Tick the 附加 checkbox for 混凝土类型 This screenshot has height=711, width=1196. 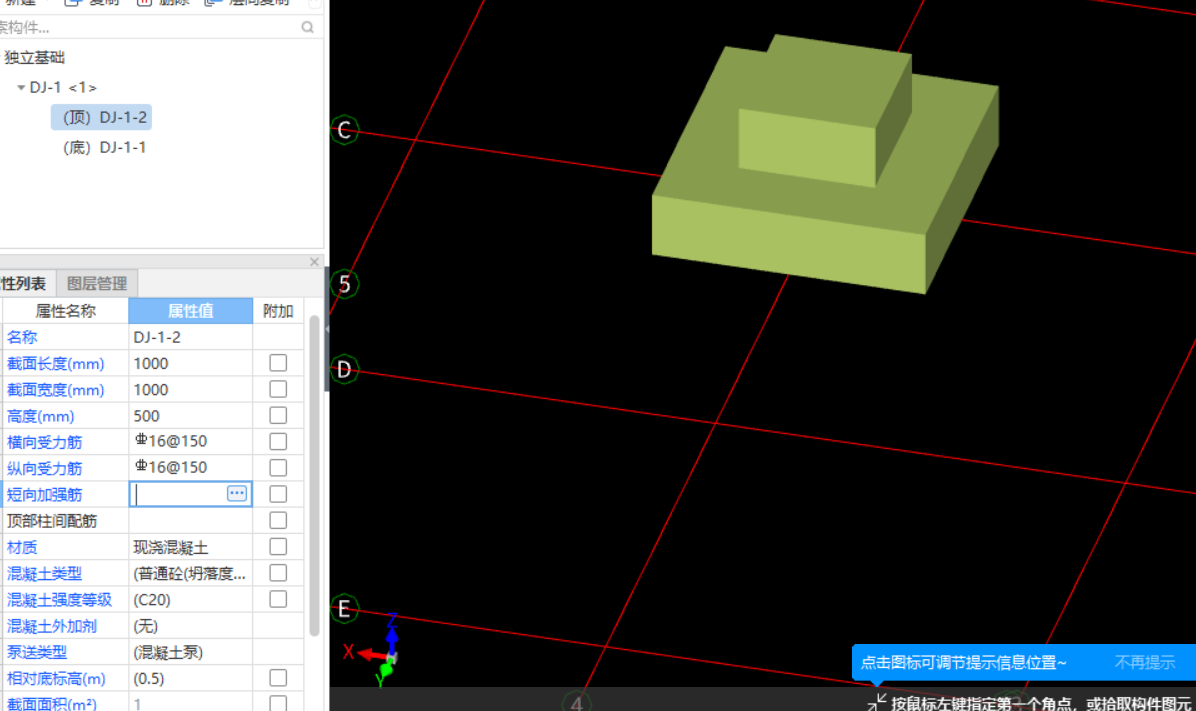[278, 573]
